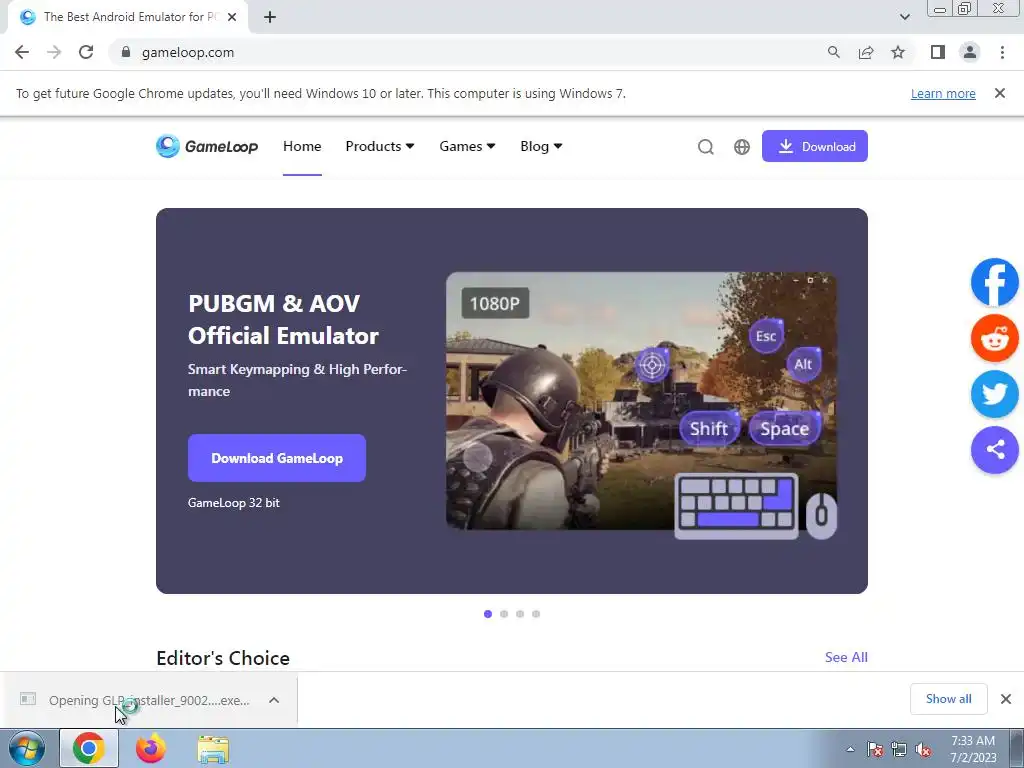Open Chrome three-dot menu
Viewport: 1024px width, 768px height.
click(1002, 52)
